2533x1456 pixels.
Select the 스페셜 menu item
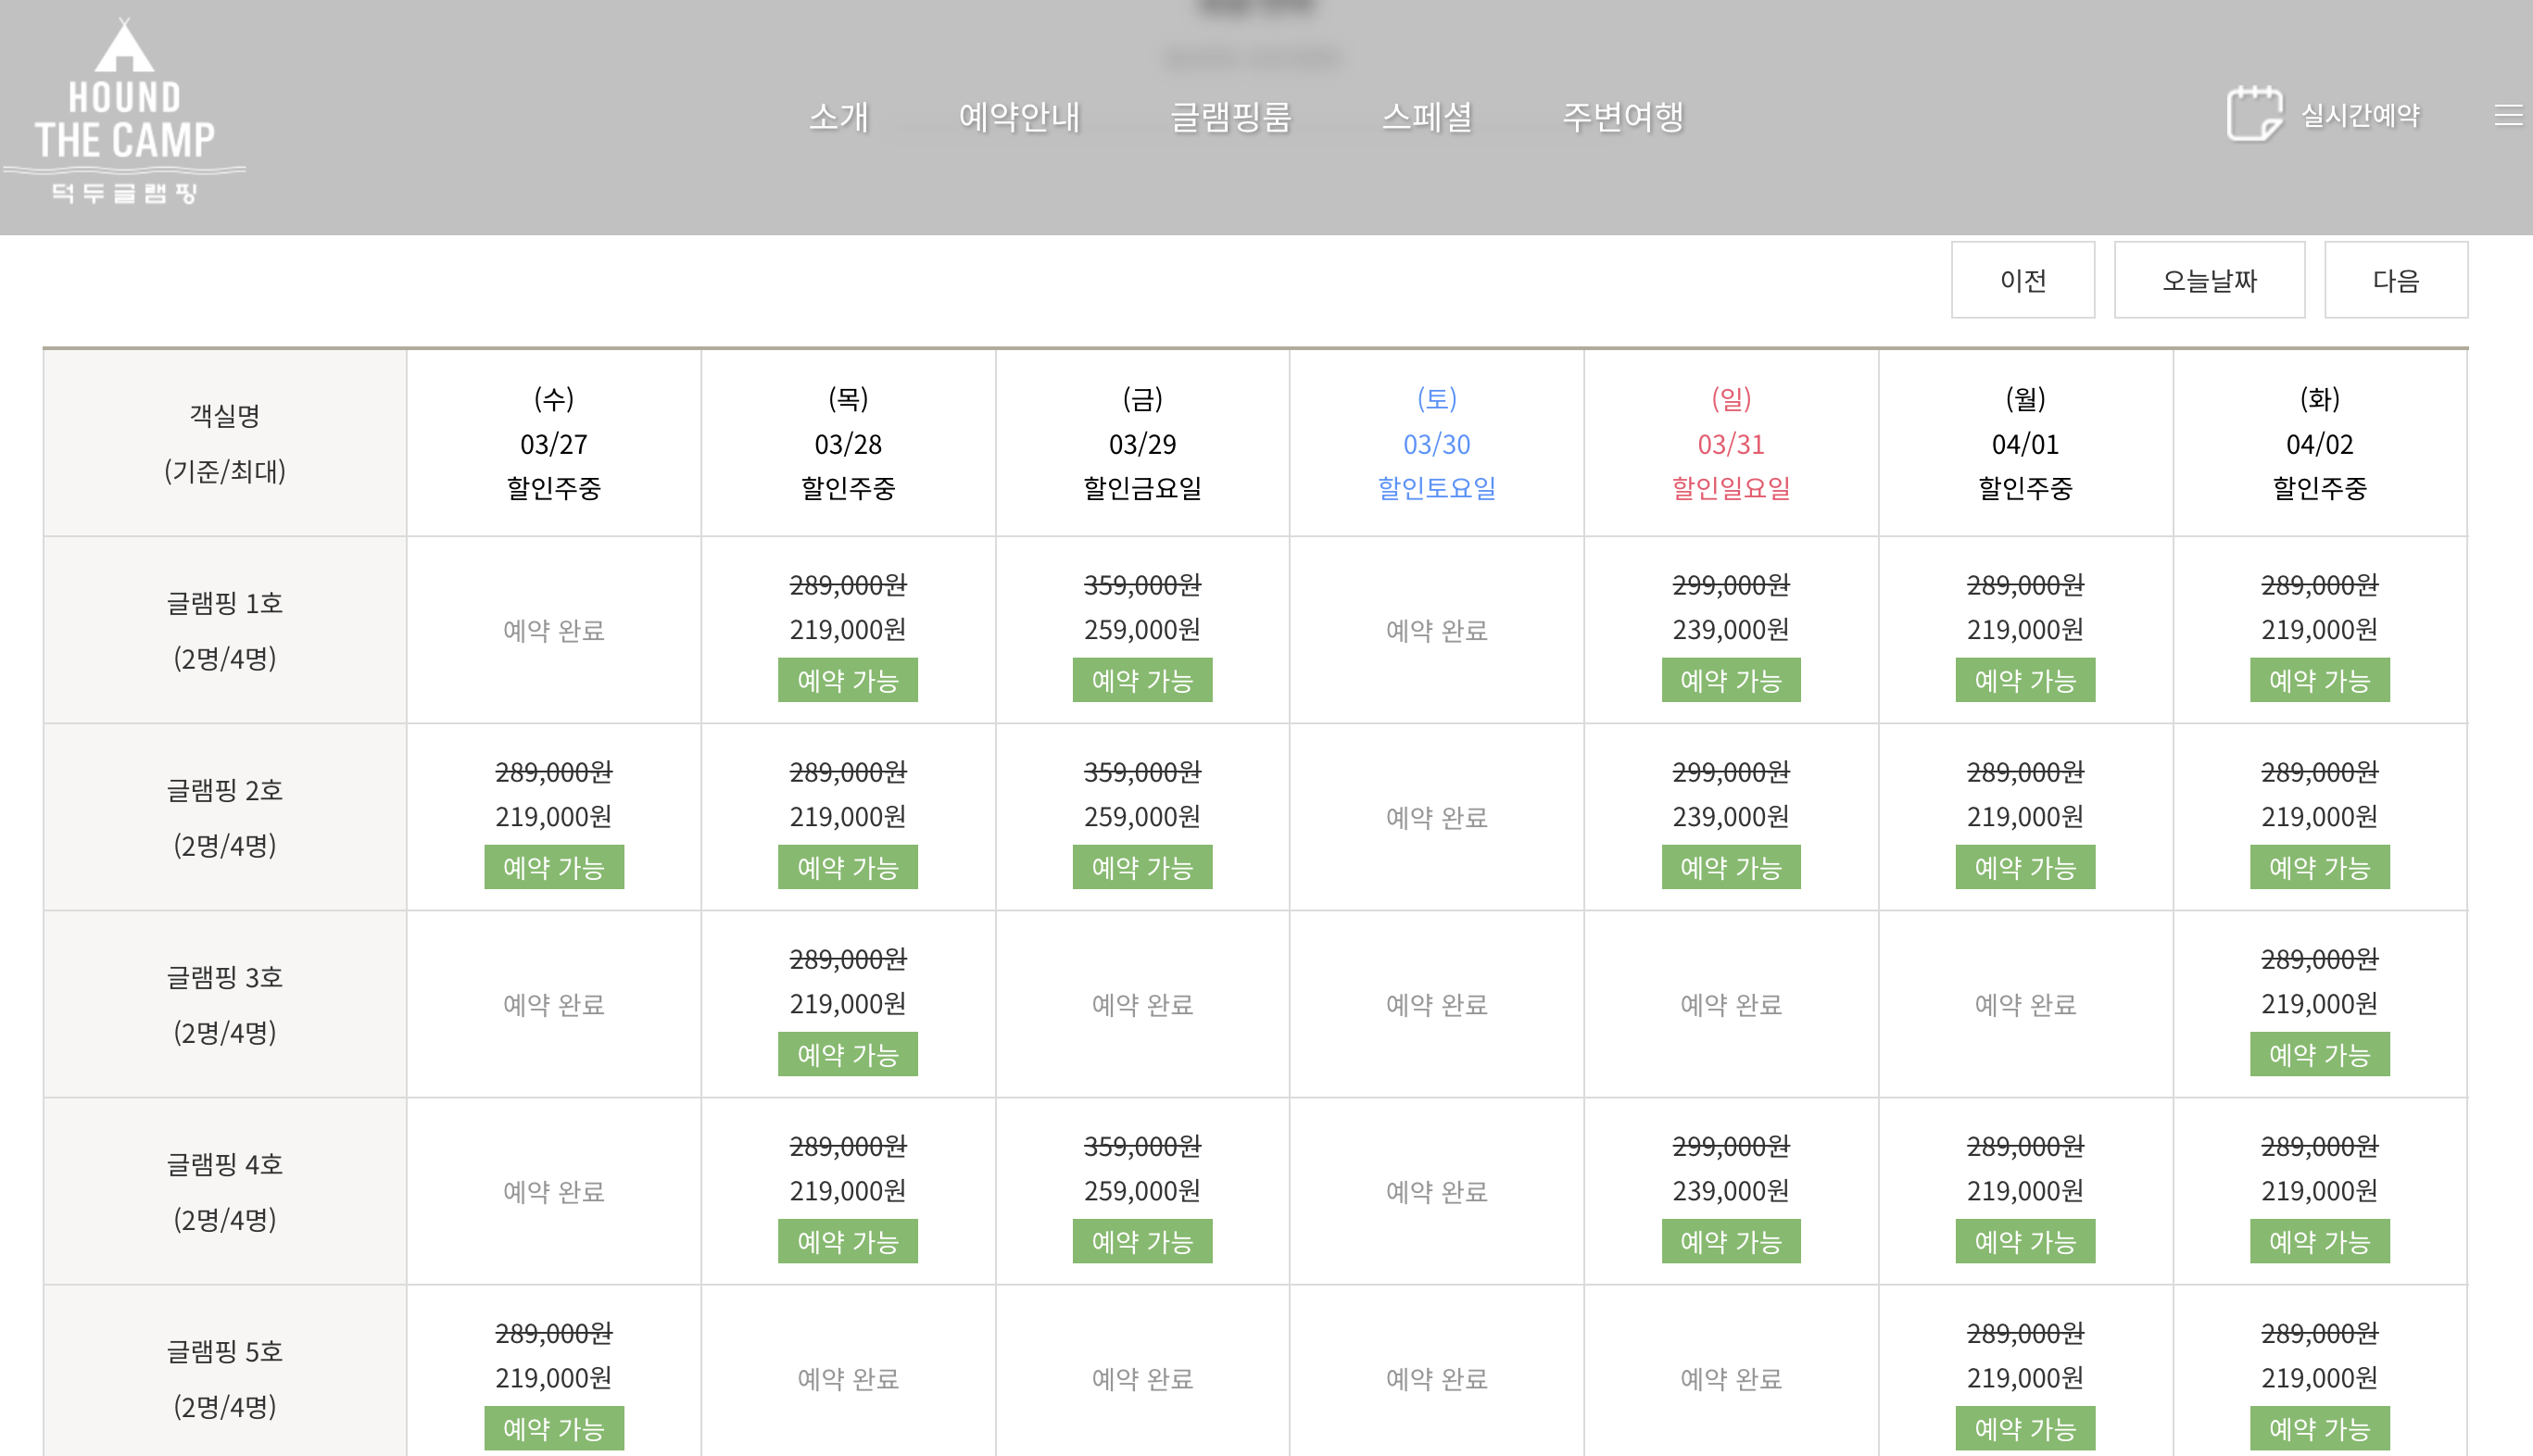[x=1426, y=117]
